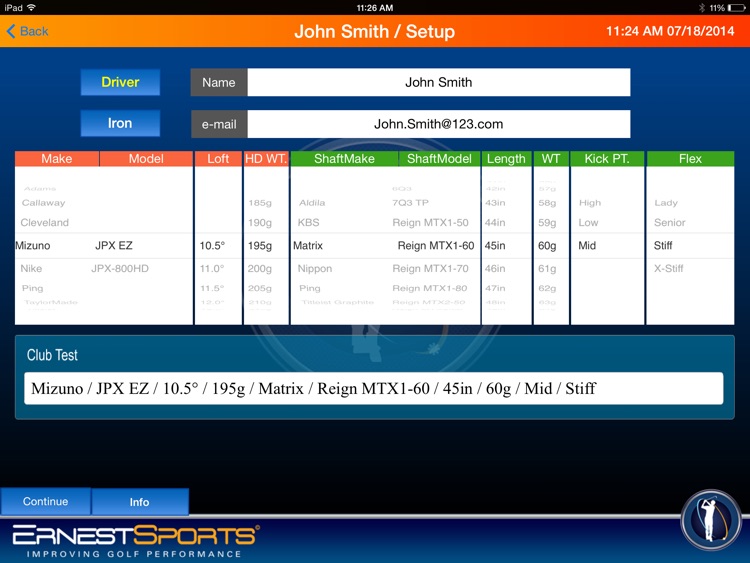Tap the WT column header

[551, 159]
